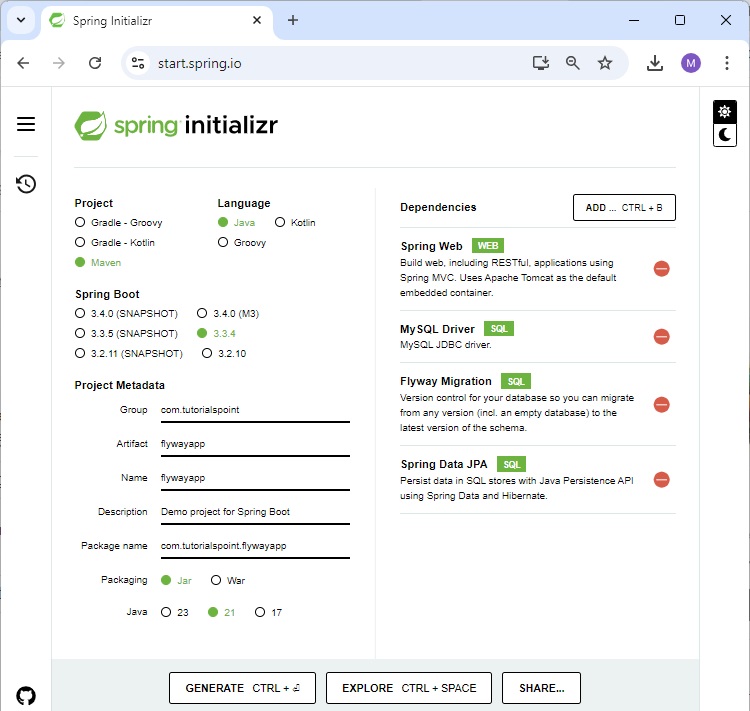This screenshot has width=750, height=711.
Task: Select Java version 23
Action: point(175,612)
